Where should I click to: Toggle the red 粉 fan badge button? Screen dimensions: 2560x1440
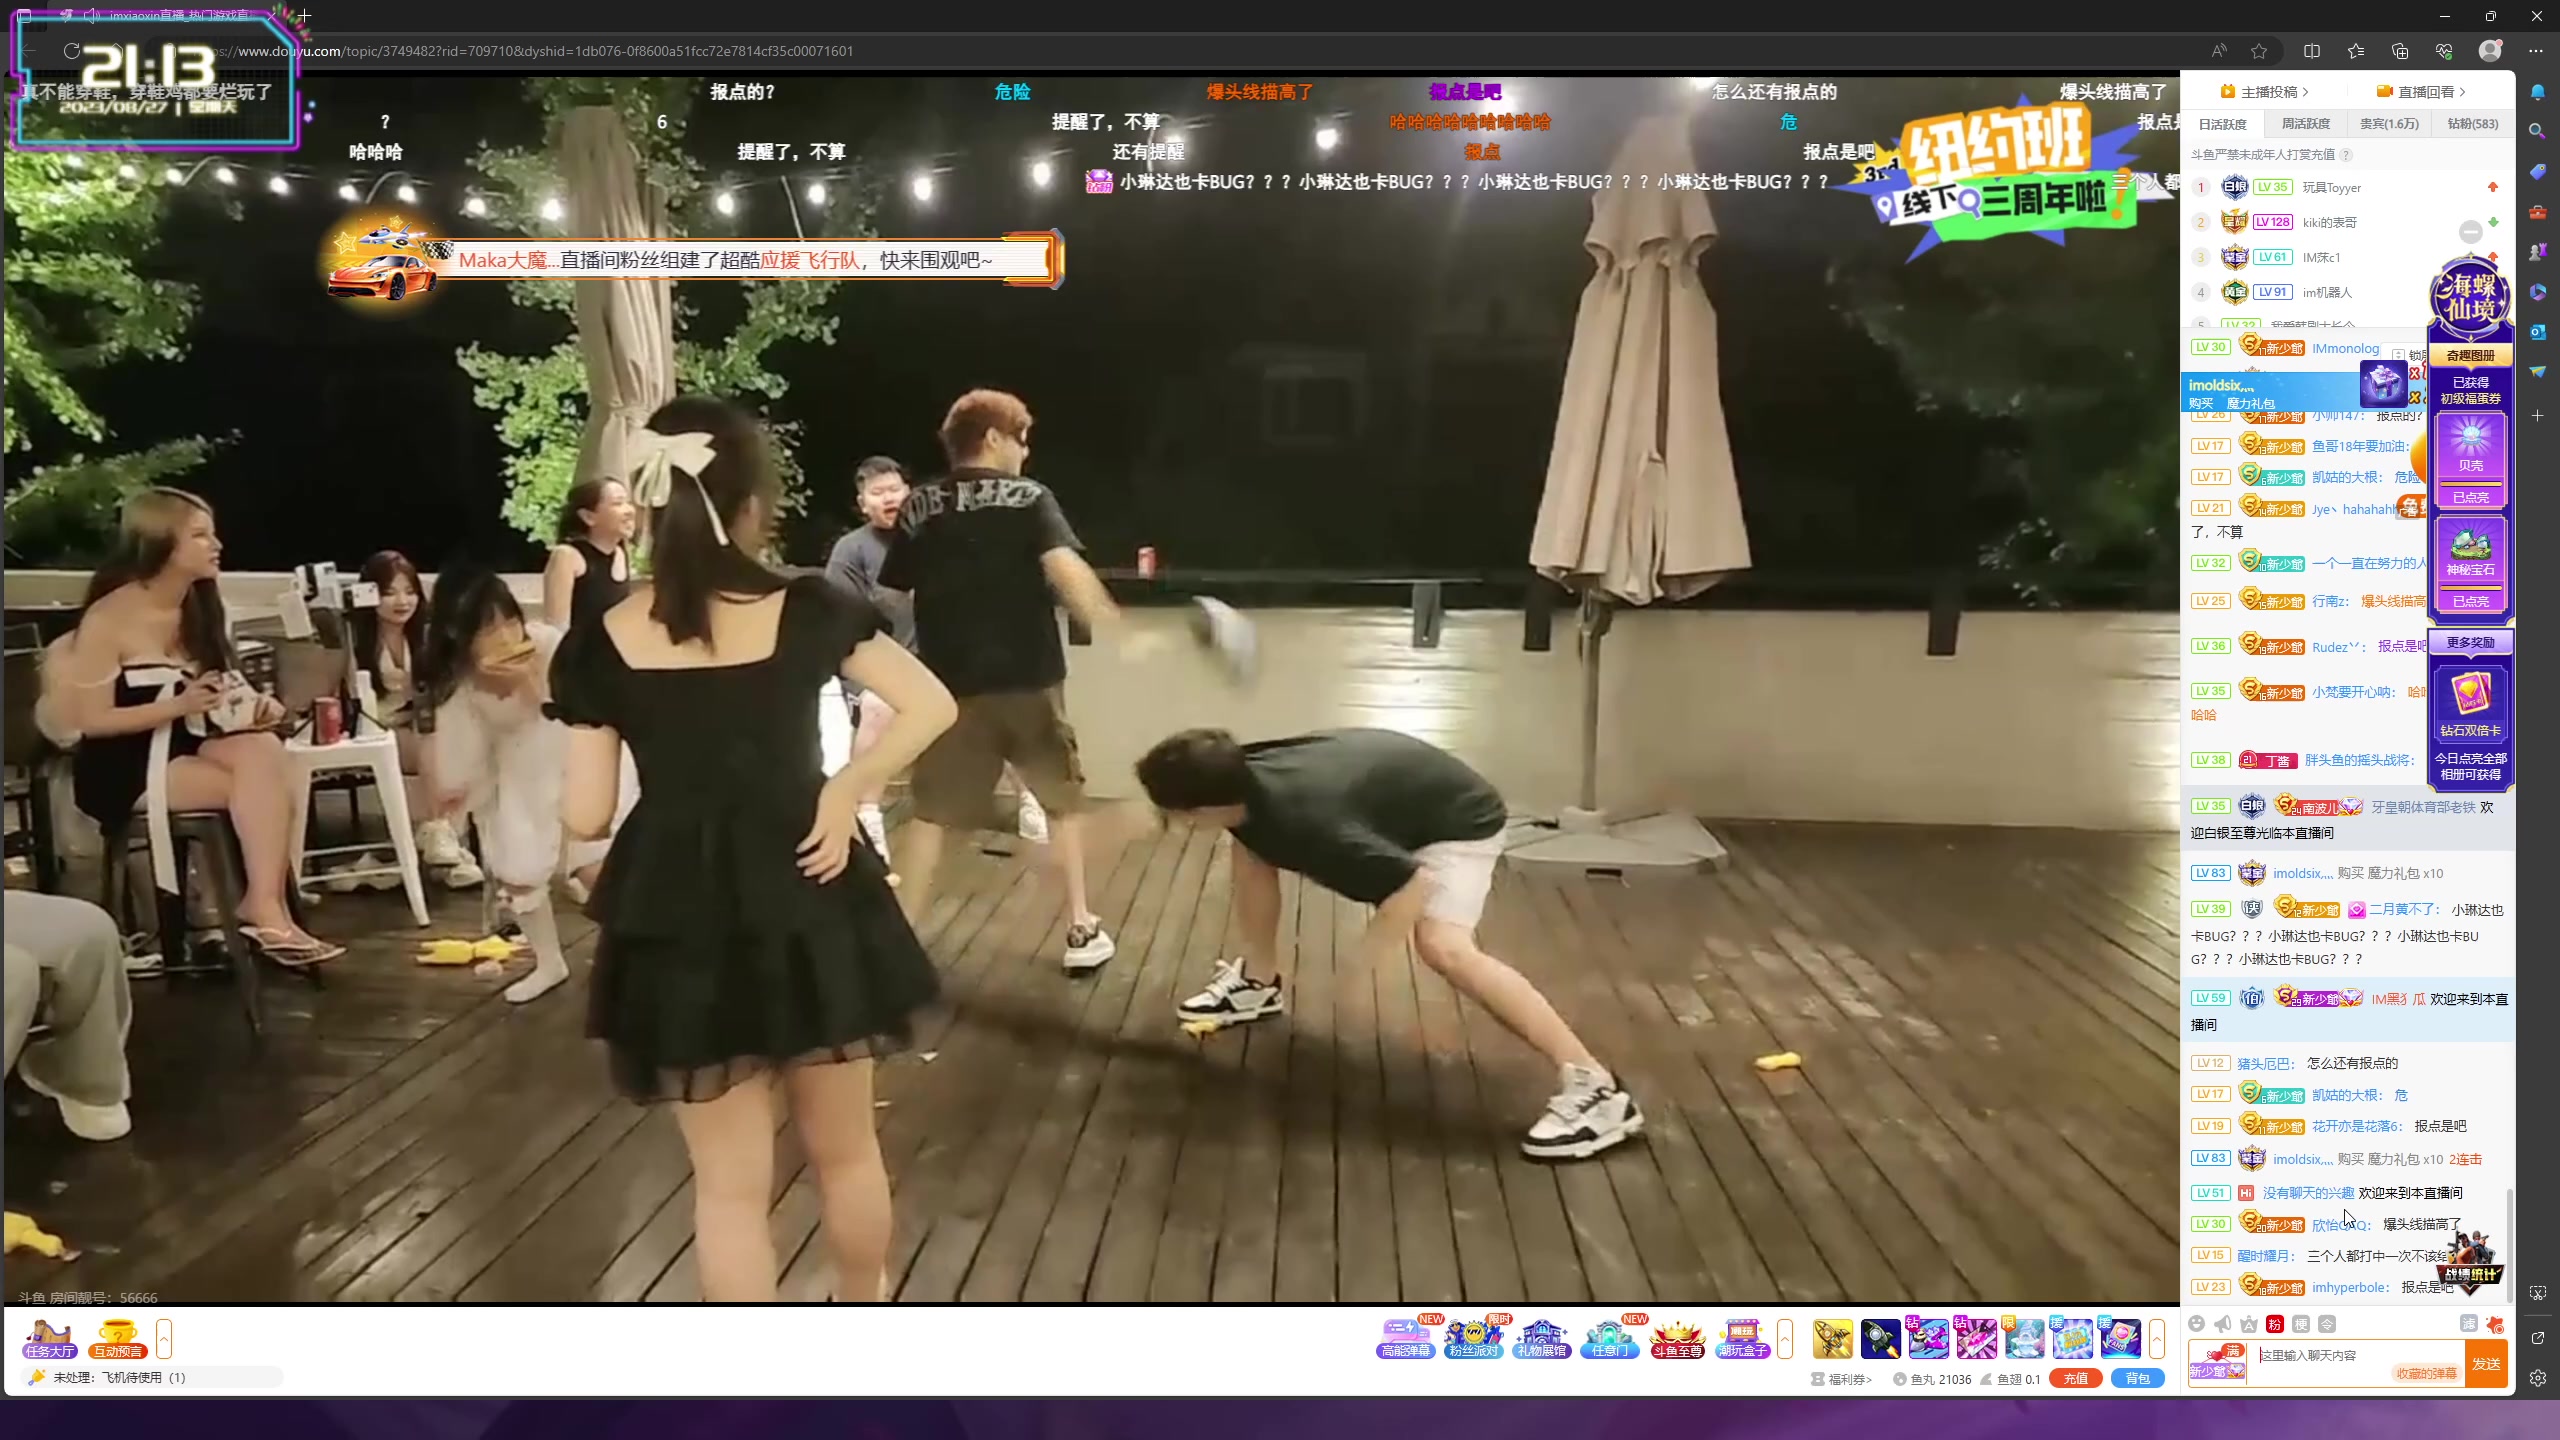coord(2275,1324)
